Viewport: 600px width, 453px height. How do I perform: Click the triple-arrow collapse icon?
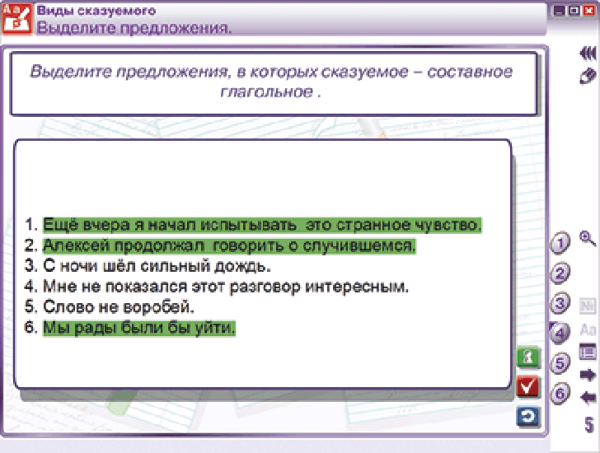click(x=588, y=53)
